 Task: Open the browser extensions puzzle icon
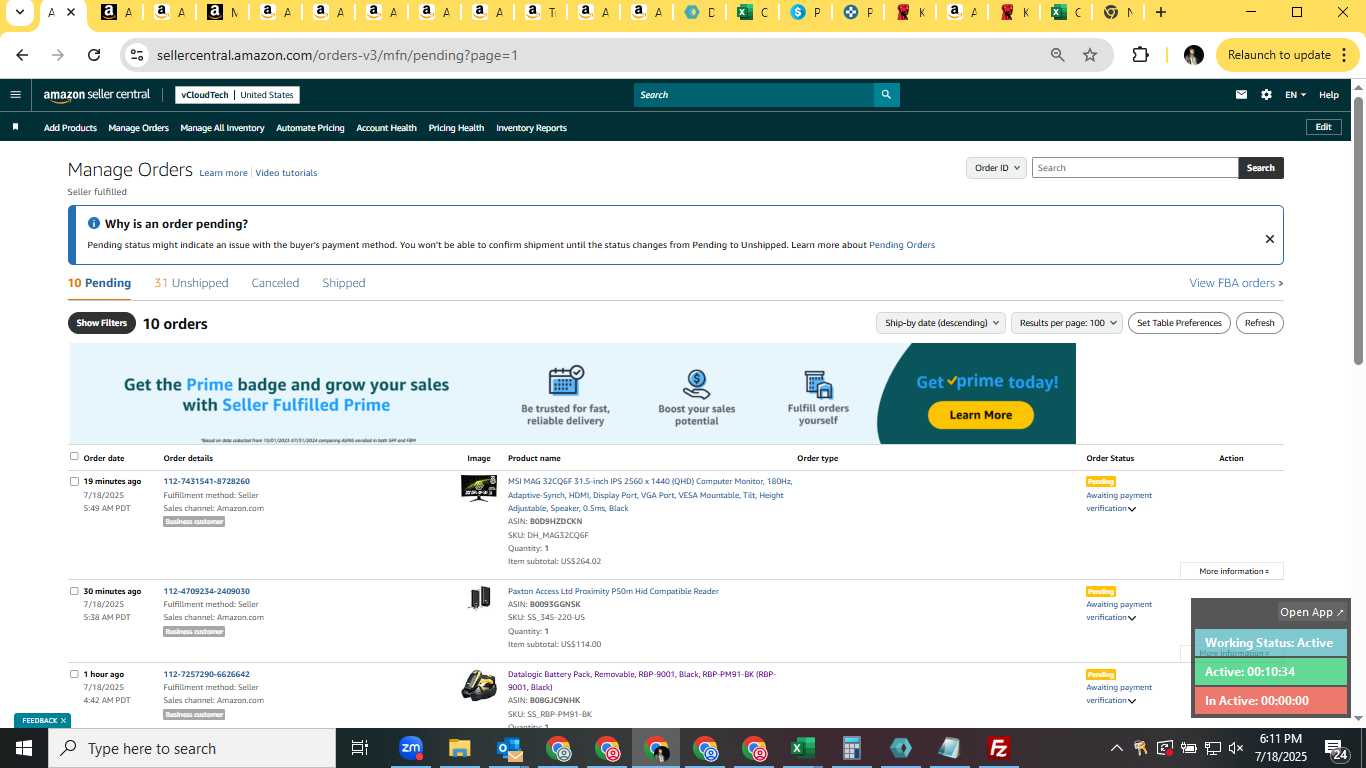pyautogui.click(x=1140, y=55)
